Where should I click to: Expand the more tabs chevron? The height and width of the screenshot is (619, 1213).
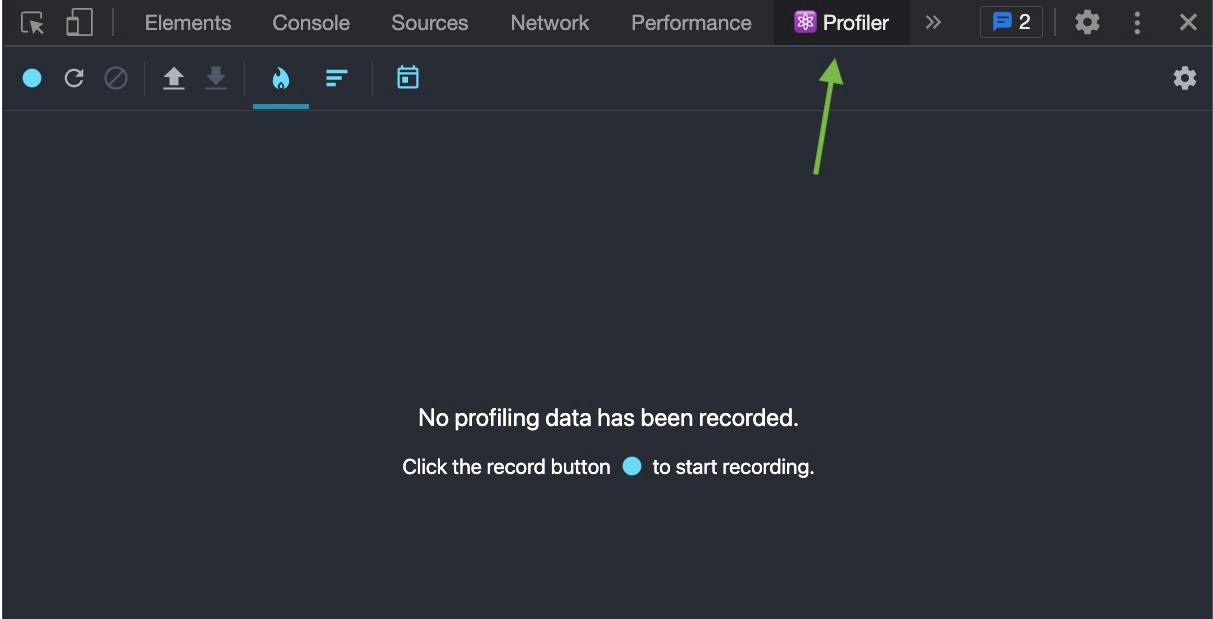(933, 23)
